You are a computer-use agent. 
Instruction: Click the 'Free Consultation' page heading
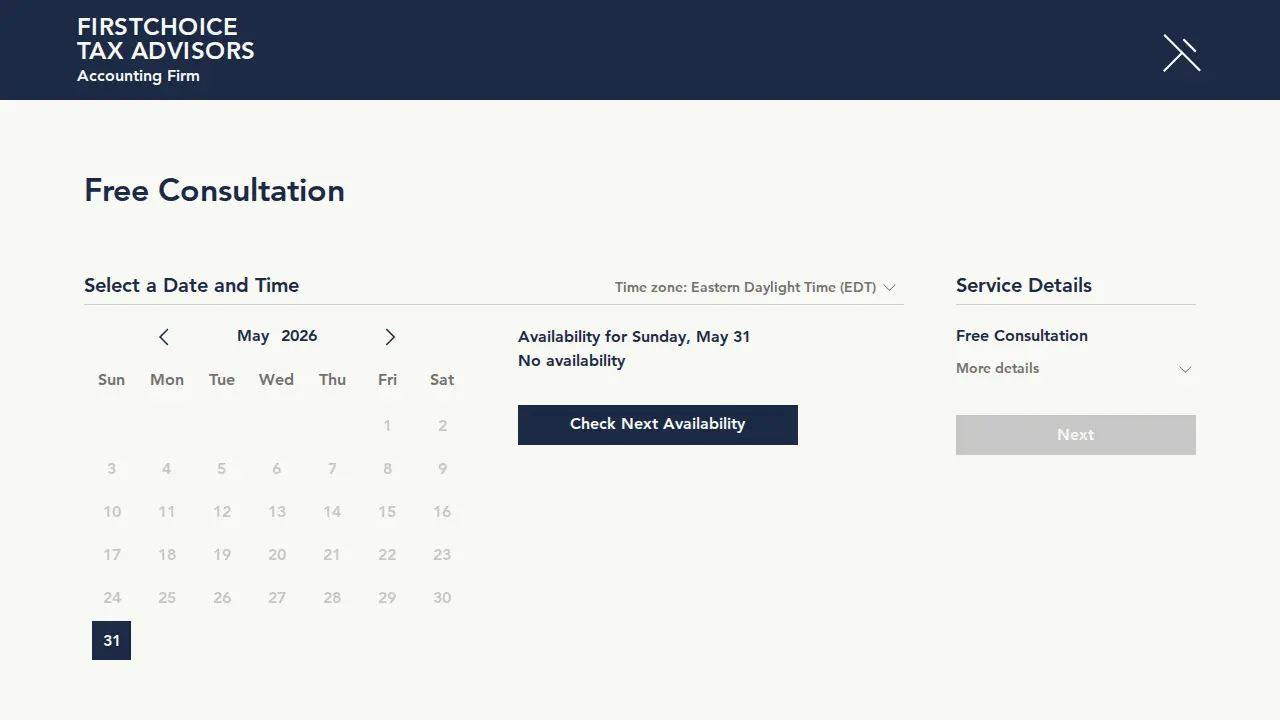click(x=214, y=191)
